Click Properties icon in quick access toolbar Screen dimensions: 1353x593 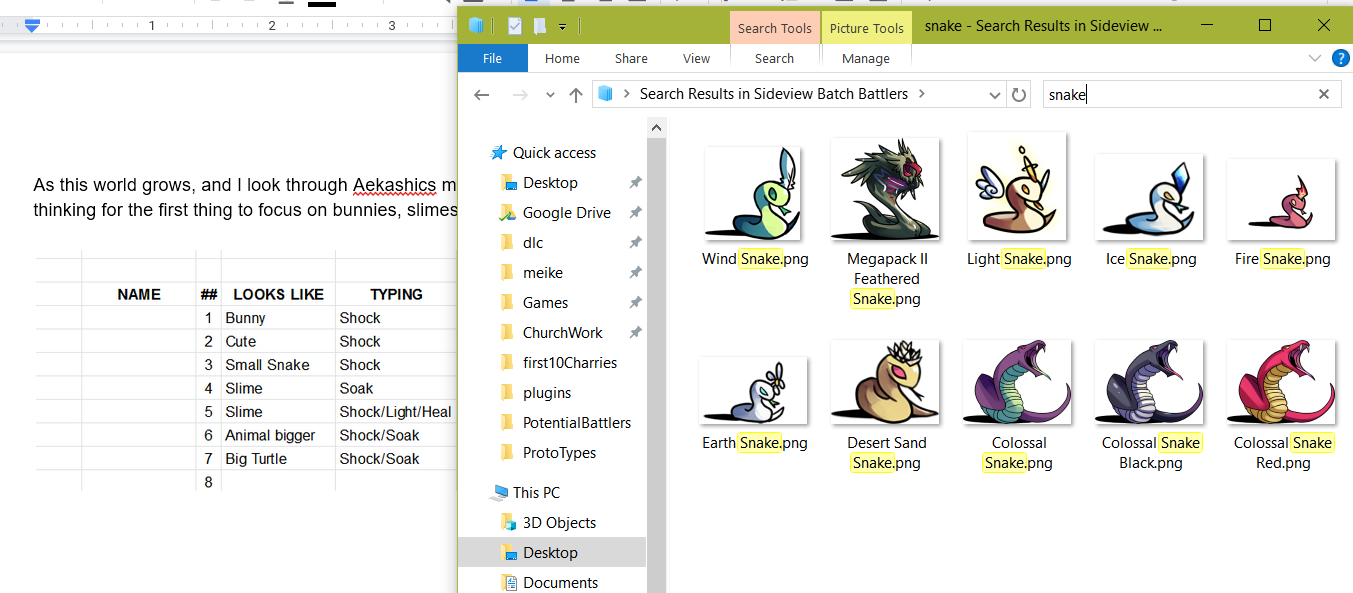pos(515,27)
